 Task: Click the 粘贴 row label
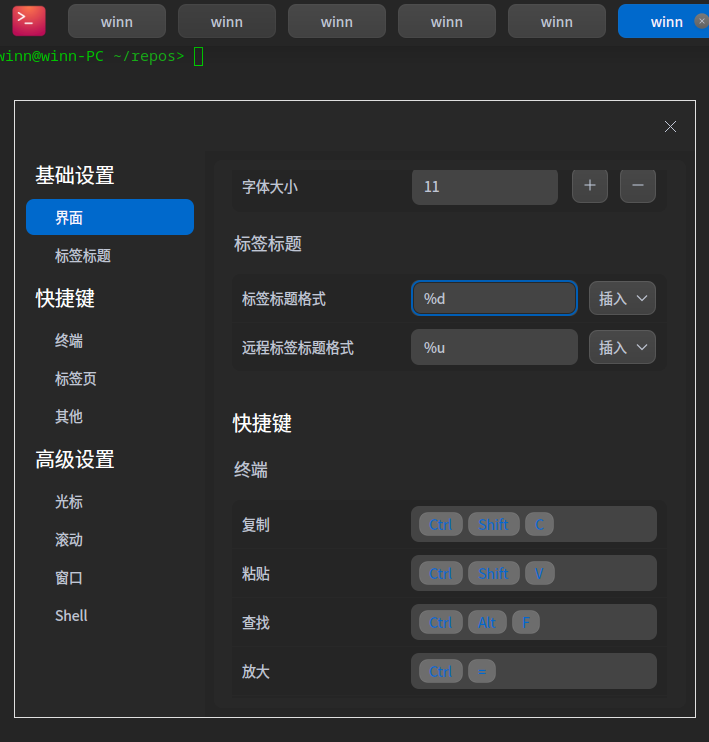tap(256, 574)
